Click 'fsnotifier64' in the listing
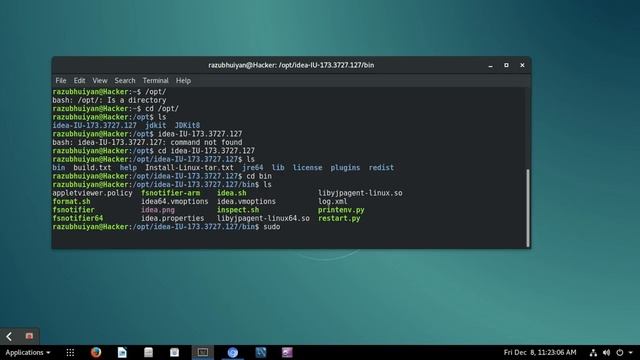Image resolution: width=640 pixels, height=360 pixels. tap(78, 218)
